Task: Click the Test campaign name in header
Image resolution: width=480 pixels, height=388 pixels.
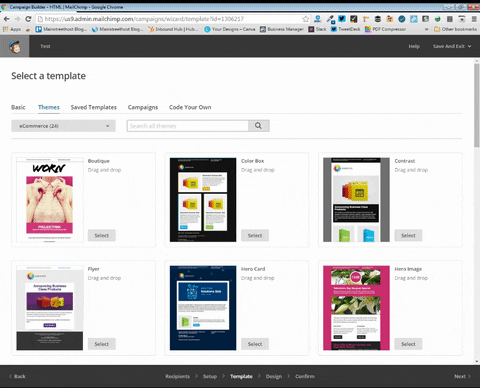Action: (x=45, y=46)
